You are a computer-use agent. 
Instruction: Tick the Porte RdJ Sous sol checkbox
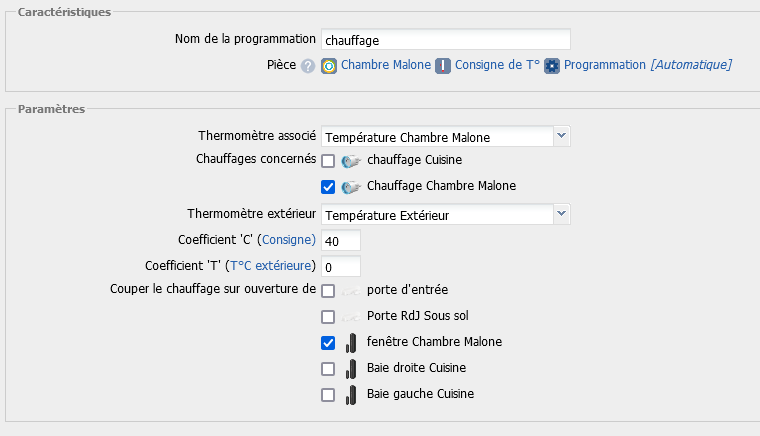328,316
